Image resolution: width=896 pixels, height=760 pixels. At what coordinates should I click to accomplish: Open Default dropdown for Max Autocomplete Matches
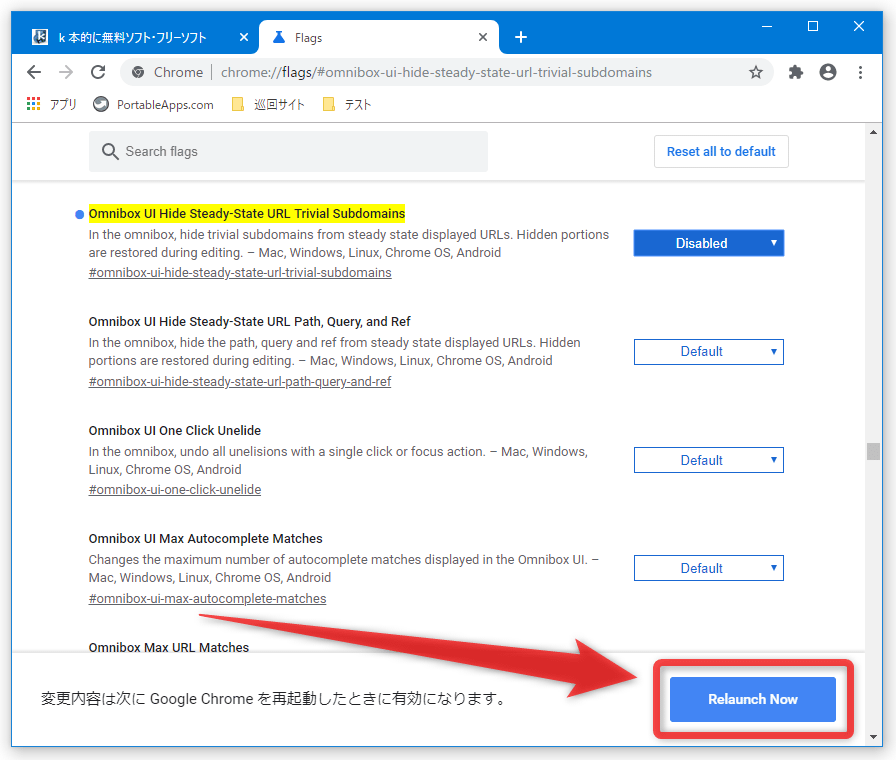coord(709,568)
